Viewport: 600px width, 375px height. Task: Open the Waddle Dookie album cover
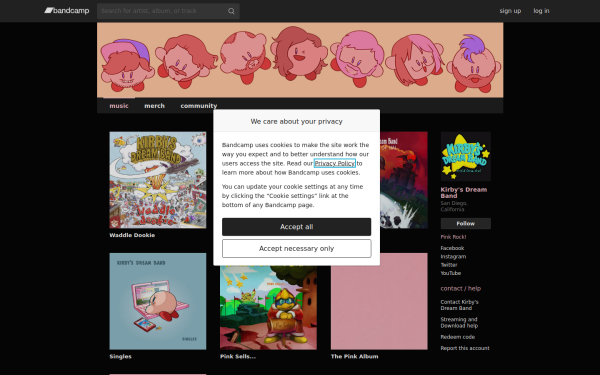158,180
